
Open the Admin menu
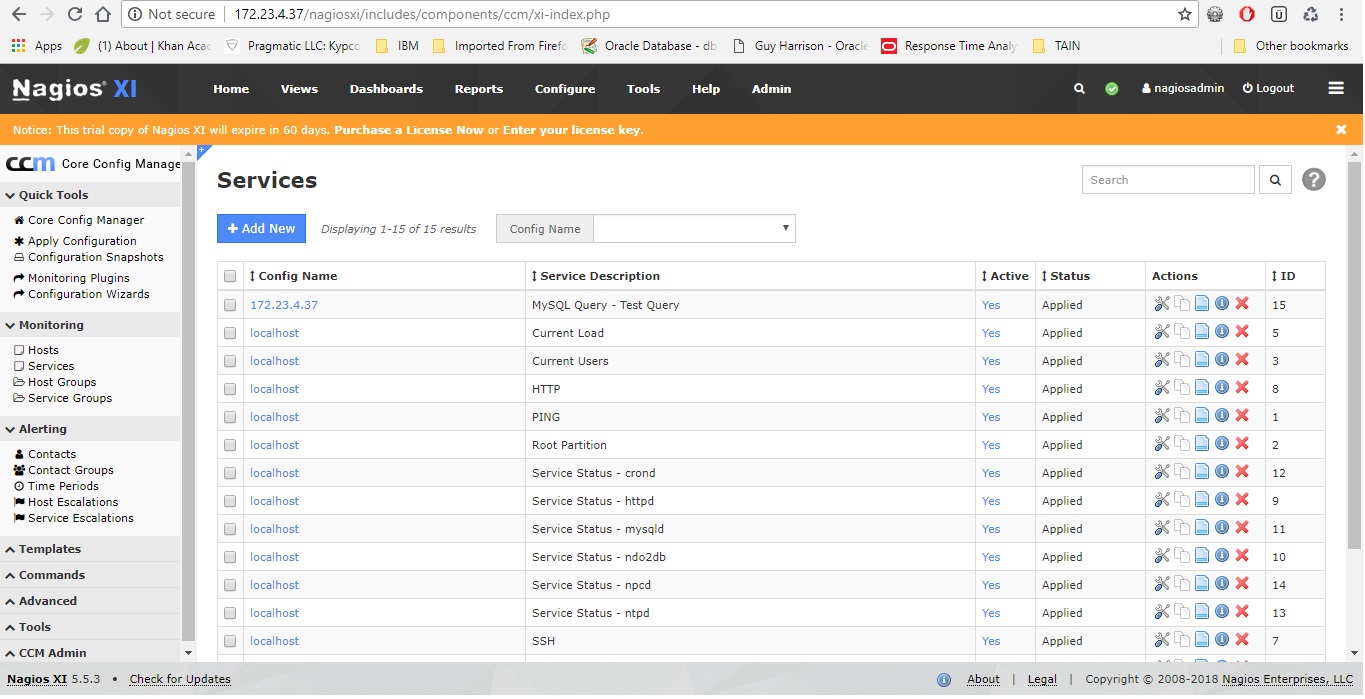[x=771, y=89]
